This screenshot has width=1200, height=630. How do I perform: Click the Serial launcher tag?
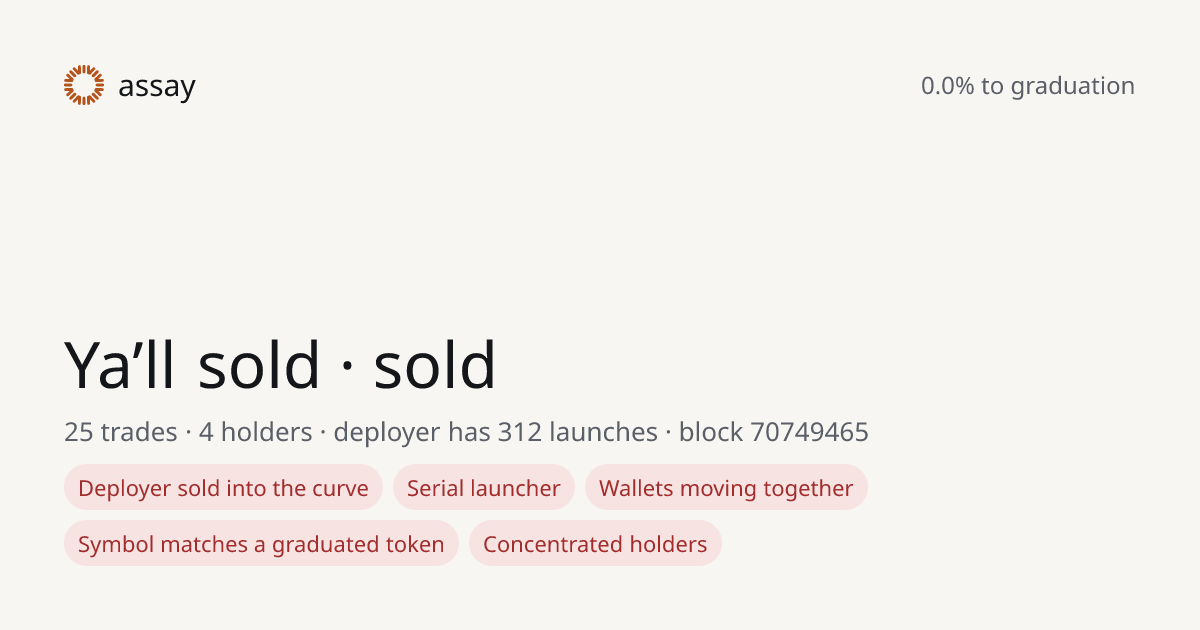point(484,488)
